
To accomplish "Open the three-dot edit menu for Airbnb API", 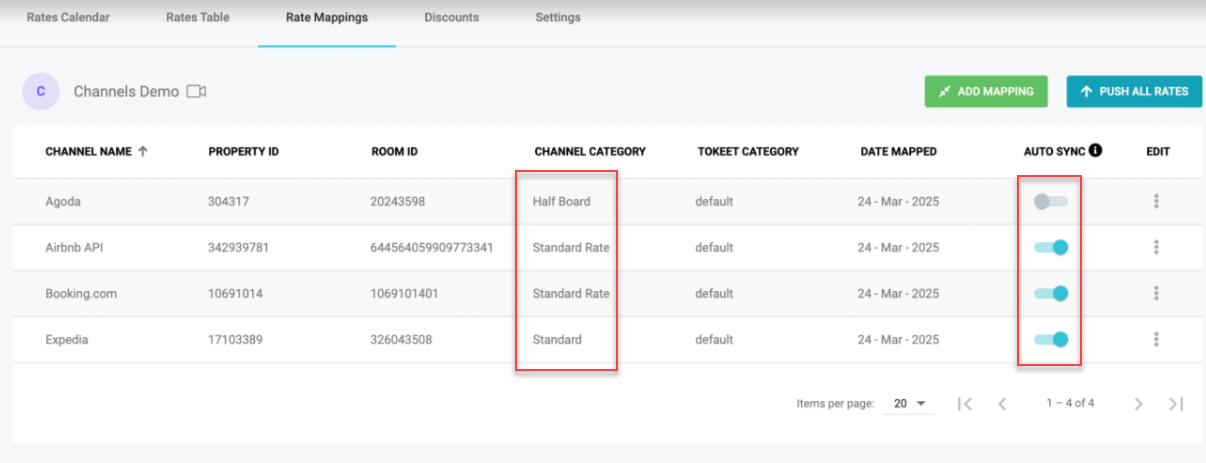I will pos(1156,247).
